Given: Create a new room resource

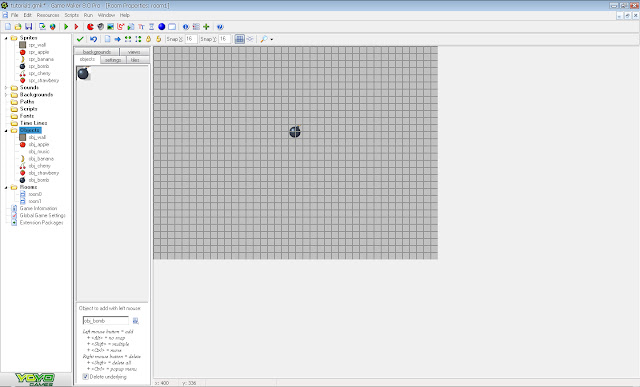Looking at the screenshot, I should [172, 27].
